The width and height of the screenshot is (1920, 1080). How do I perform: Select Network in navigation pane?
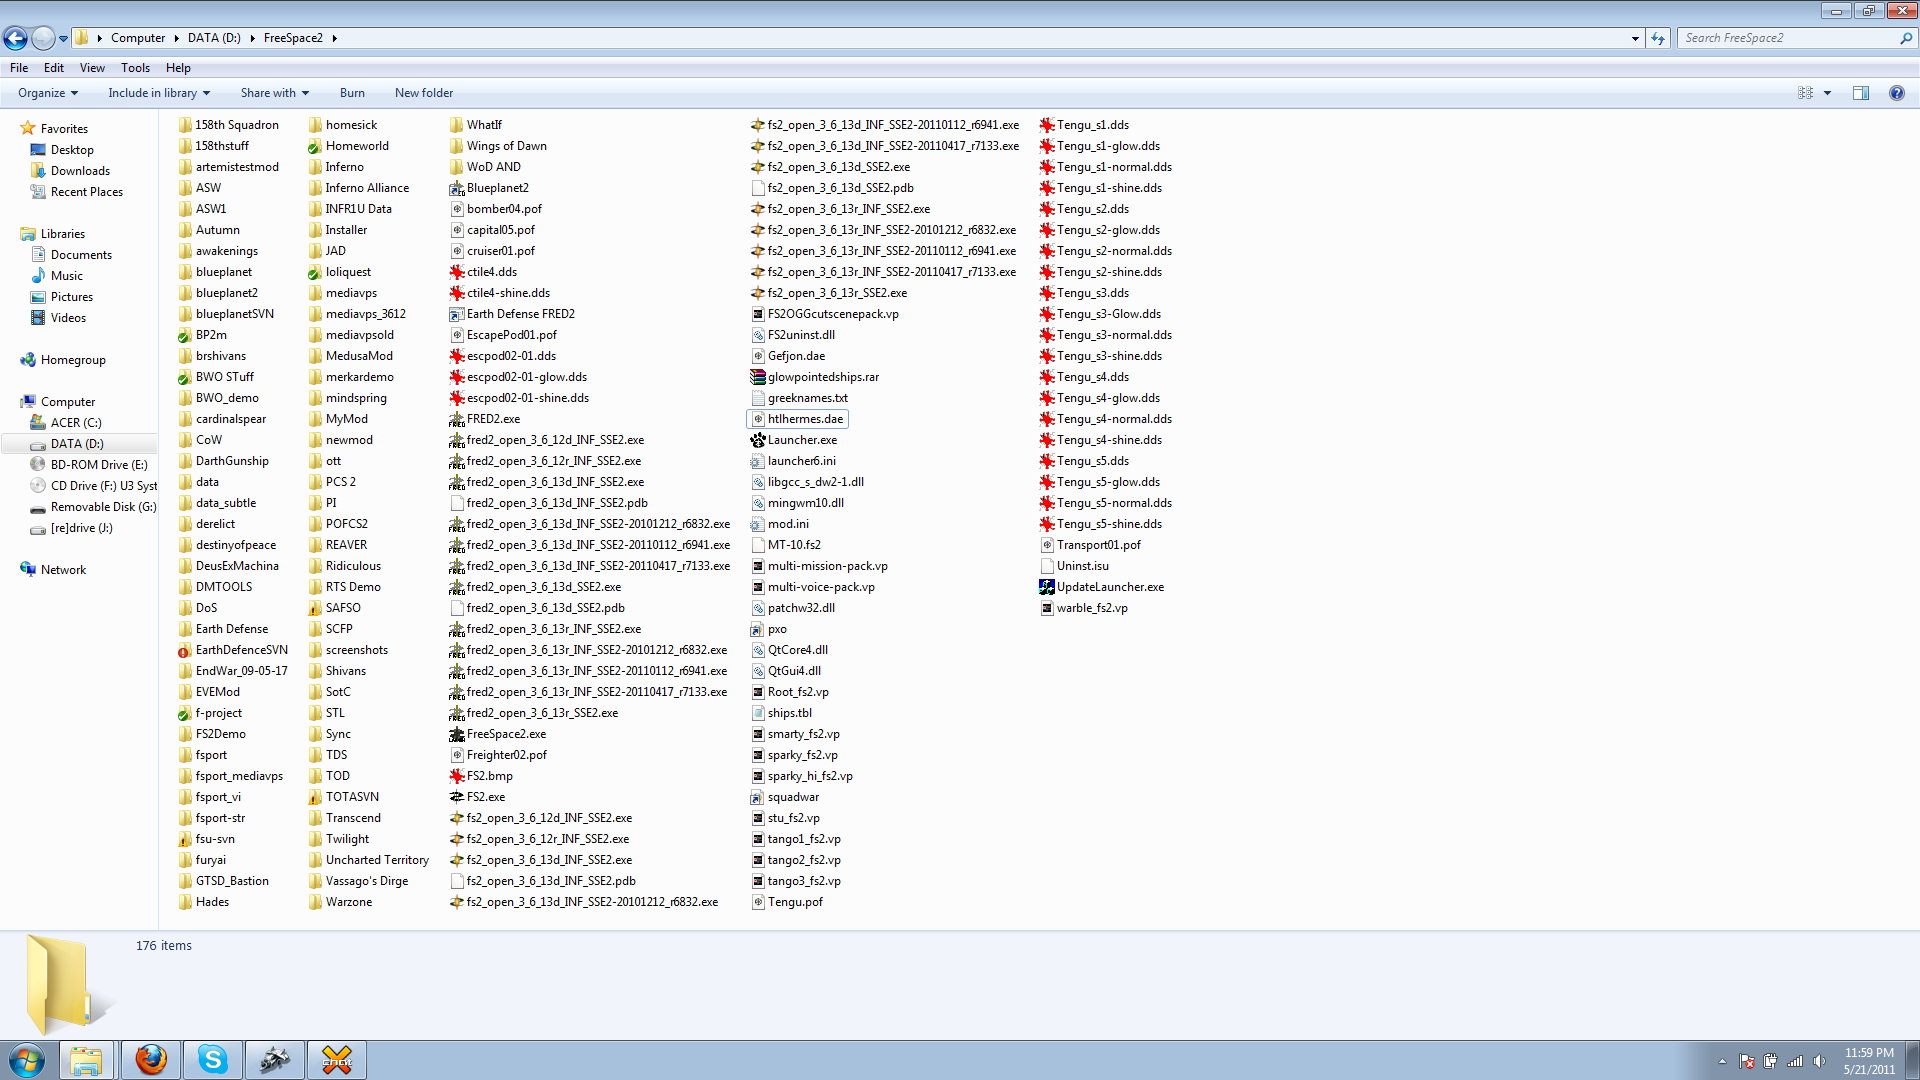click(x=63, y=570)
